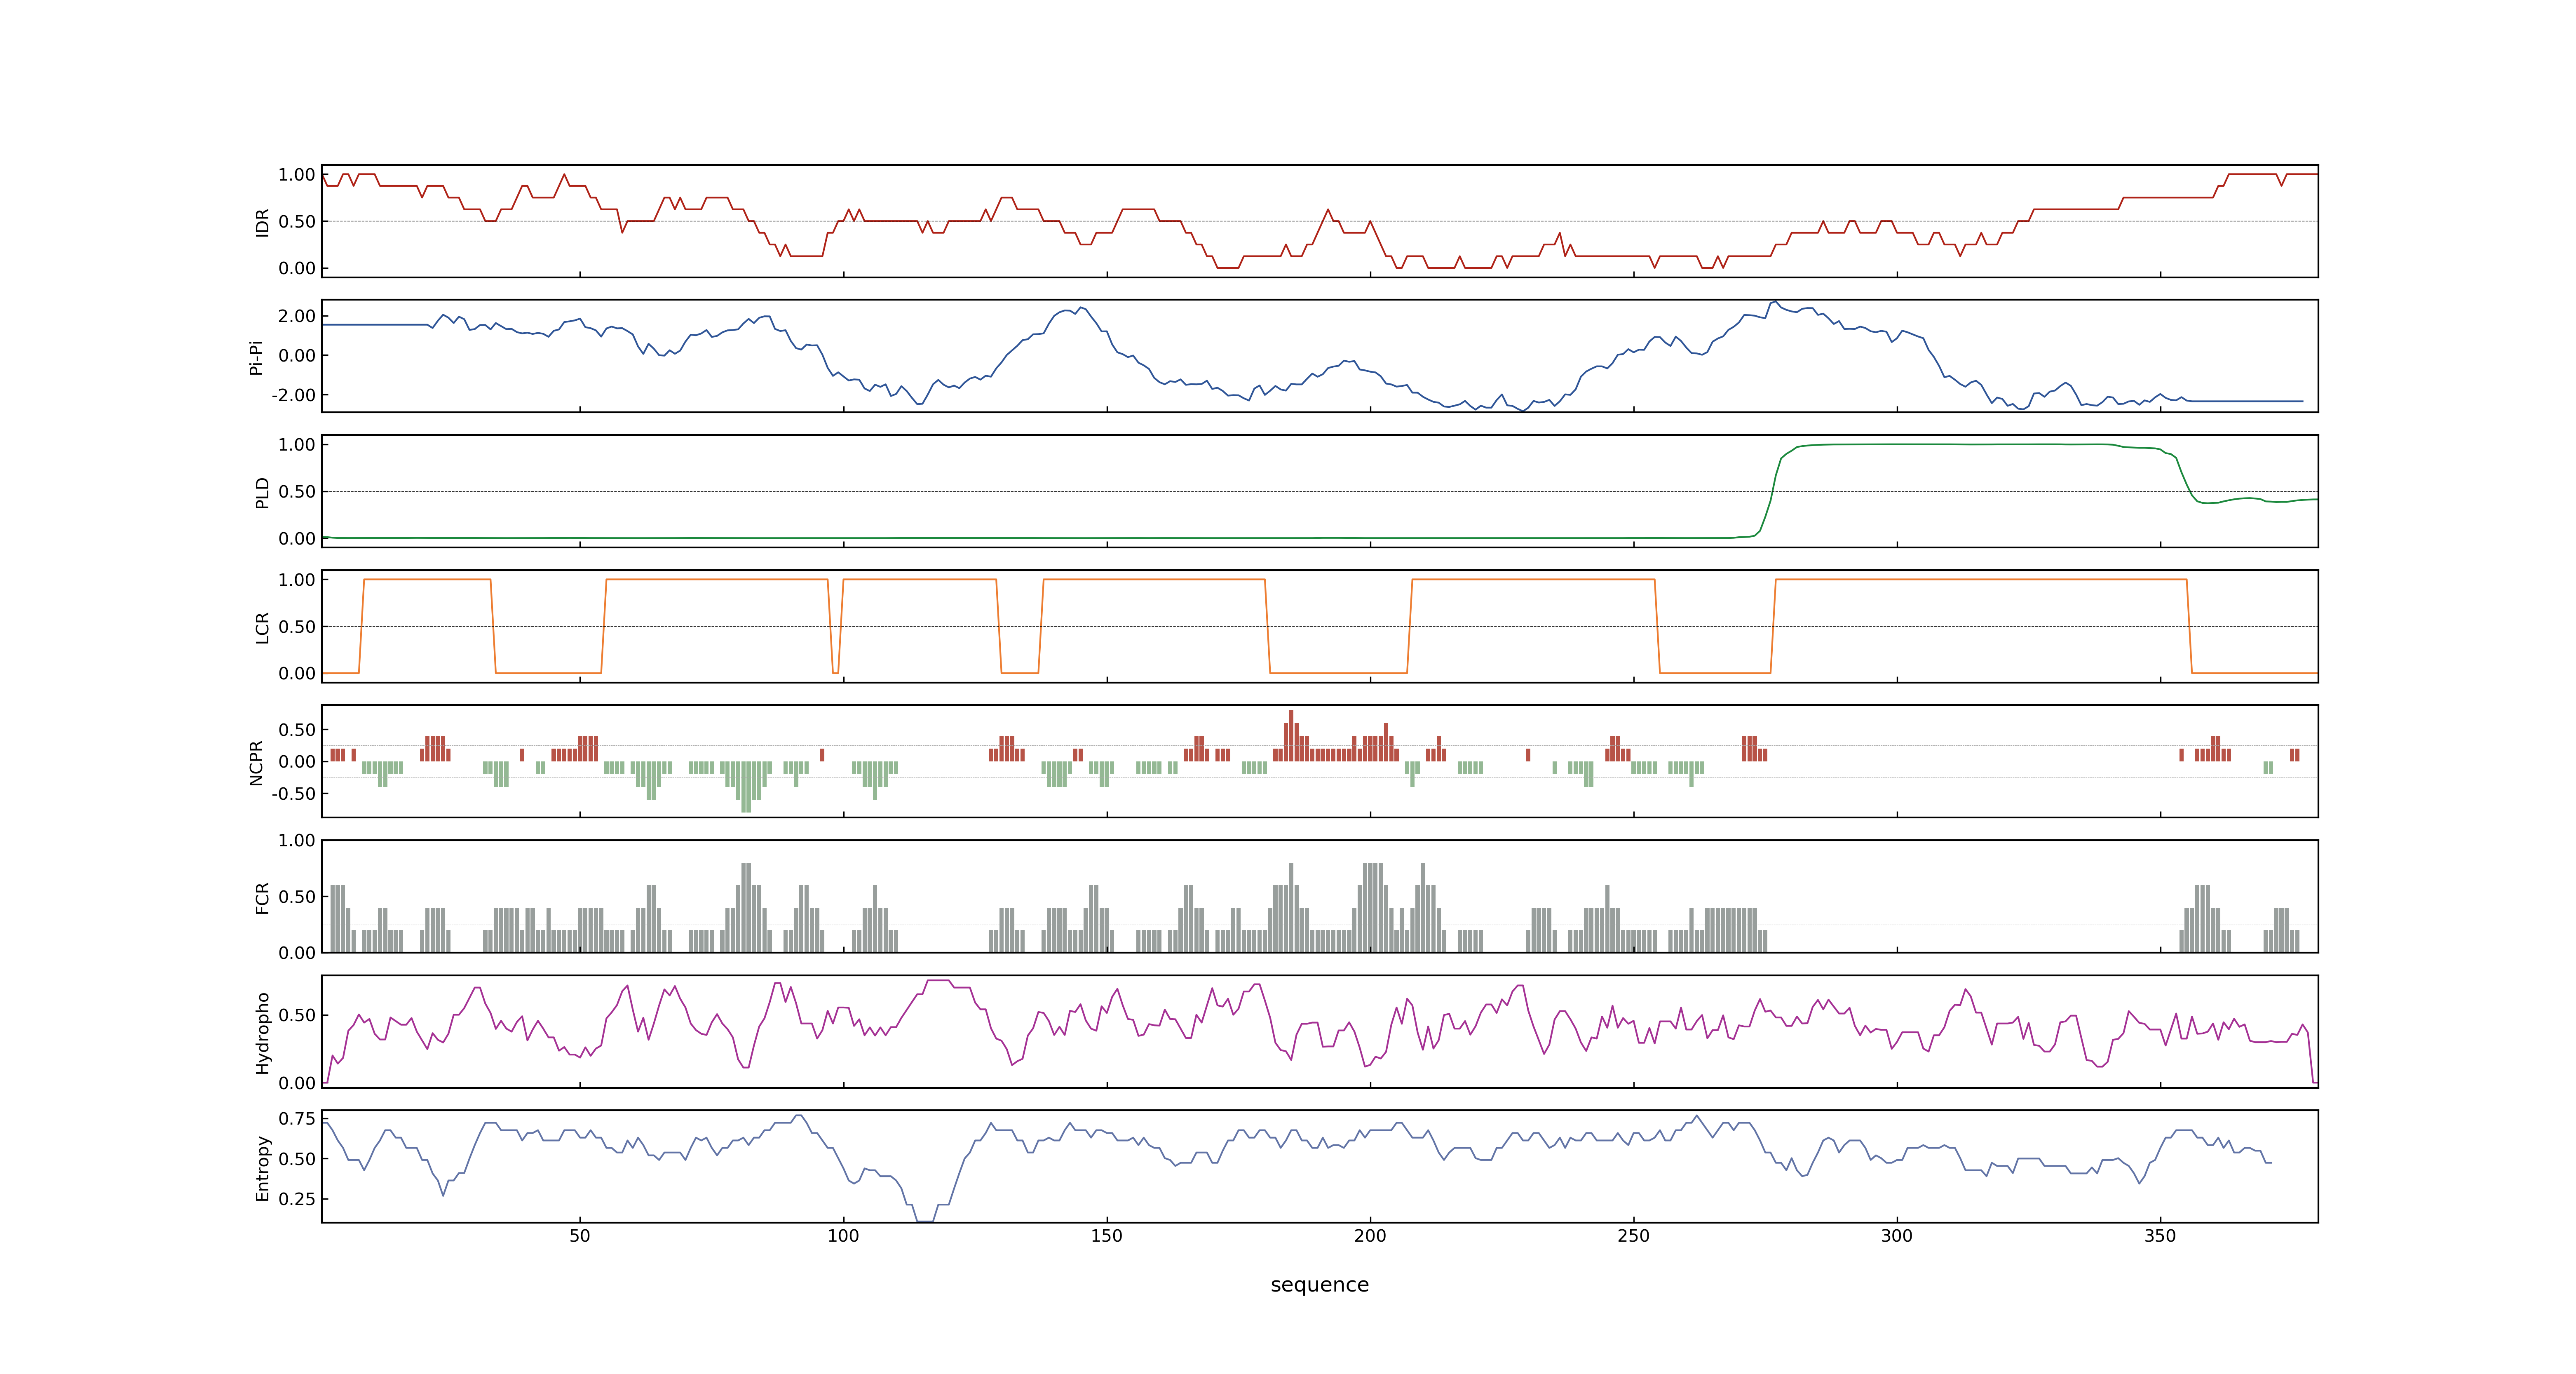The width and height of the screenshot is (2576, 1374).
Task: Click the -2.00 tick on Pi-Pi axis
Action: pyautogui.click(x=293, y=395)
